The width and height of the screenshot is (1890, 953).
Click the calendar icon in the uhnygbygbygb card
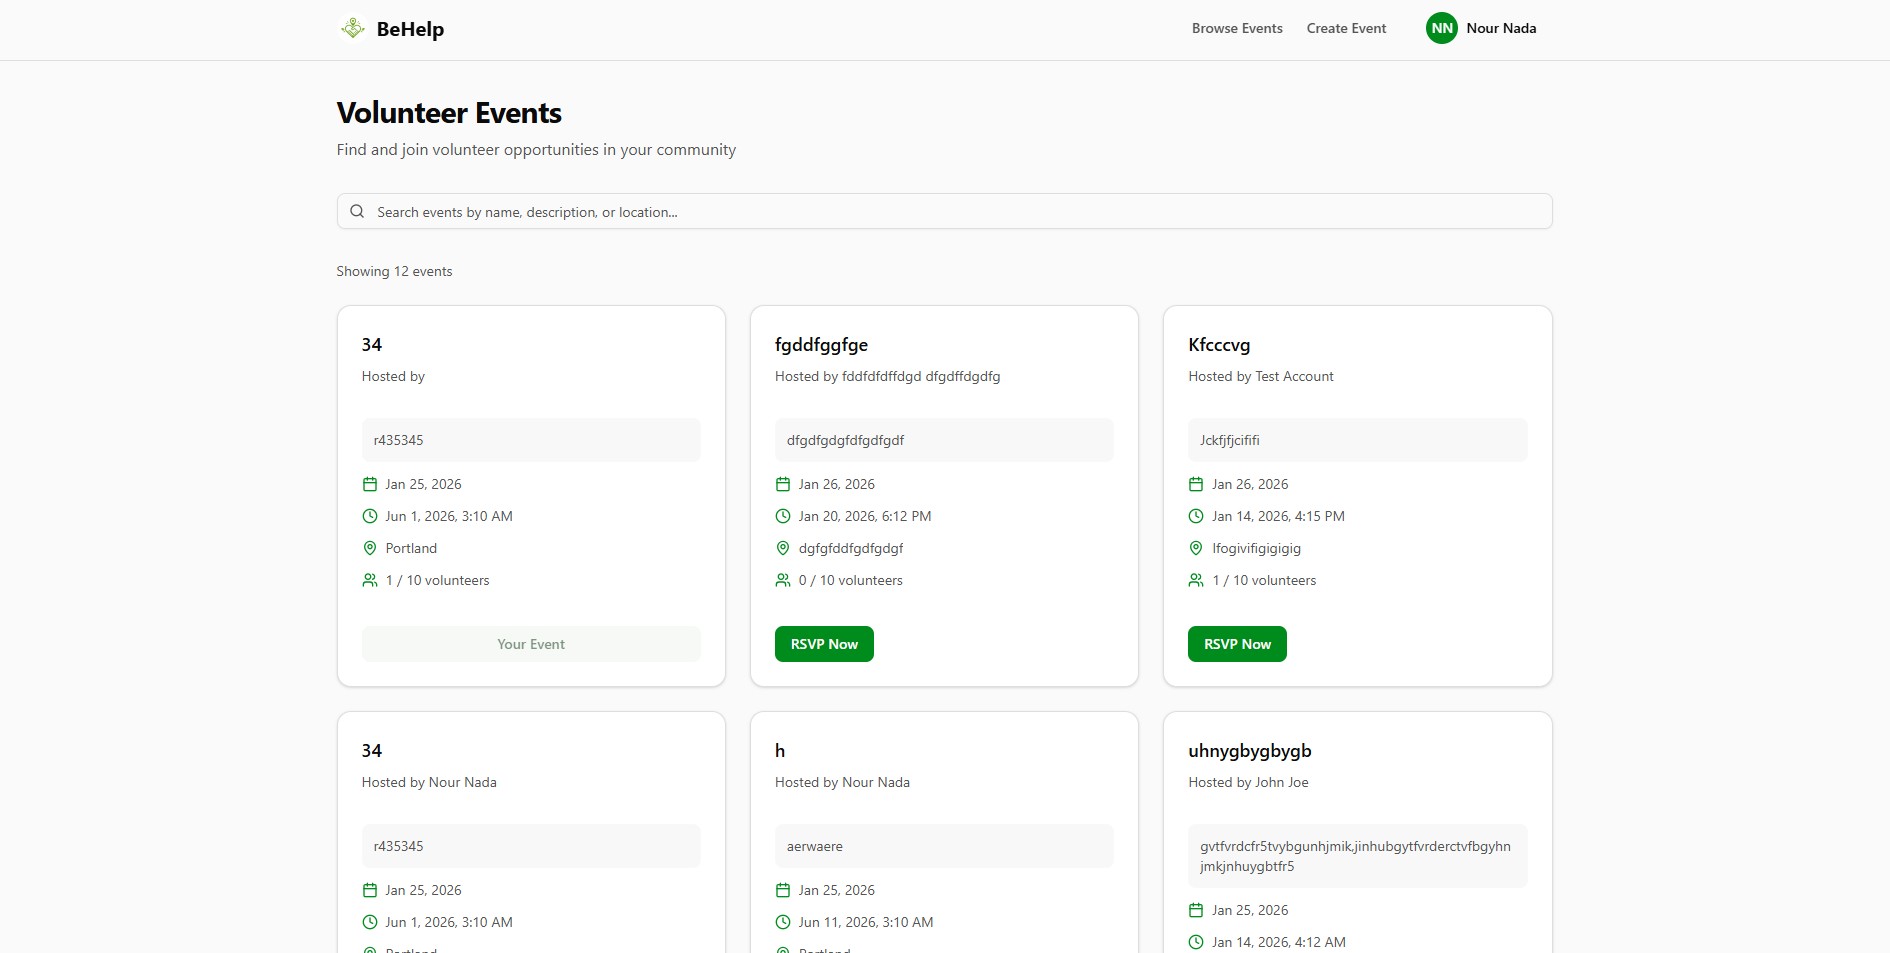(x=1196, y=910)
